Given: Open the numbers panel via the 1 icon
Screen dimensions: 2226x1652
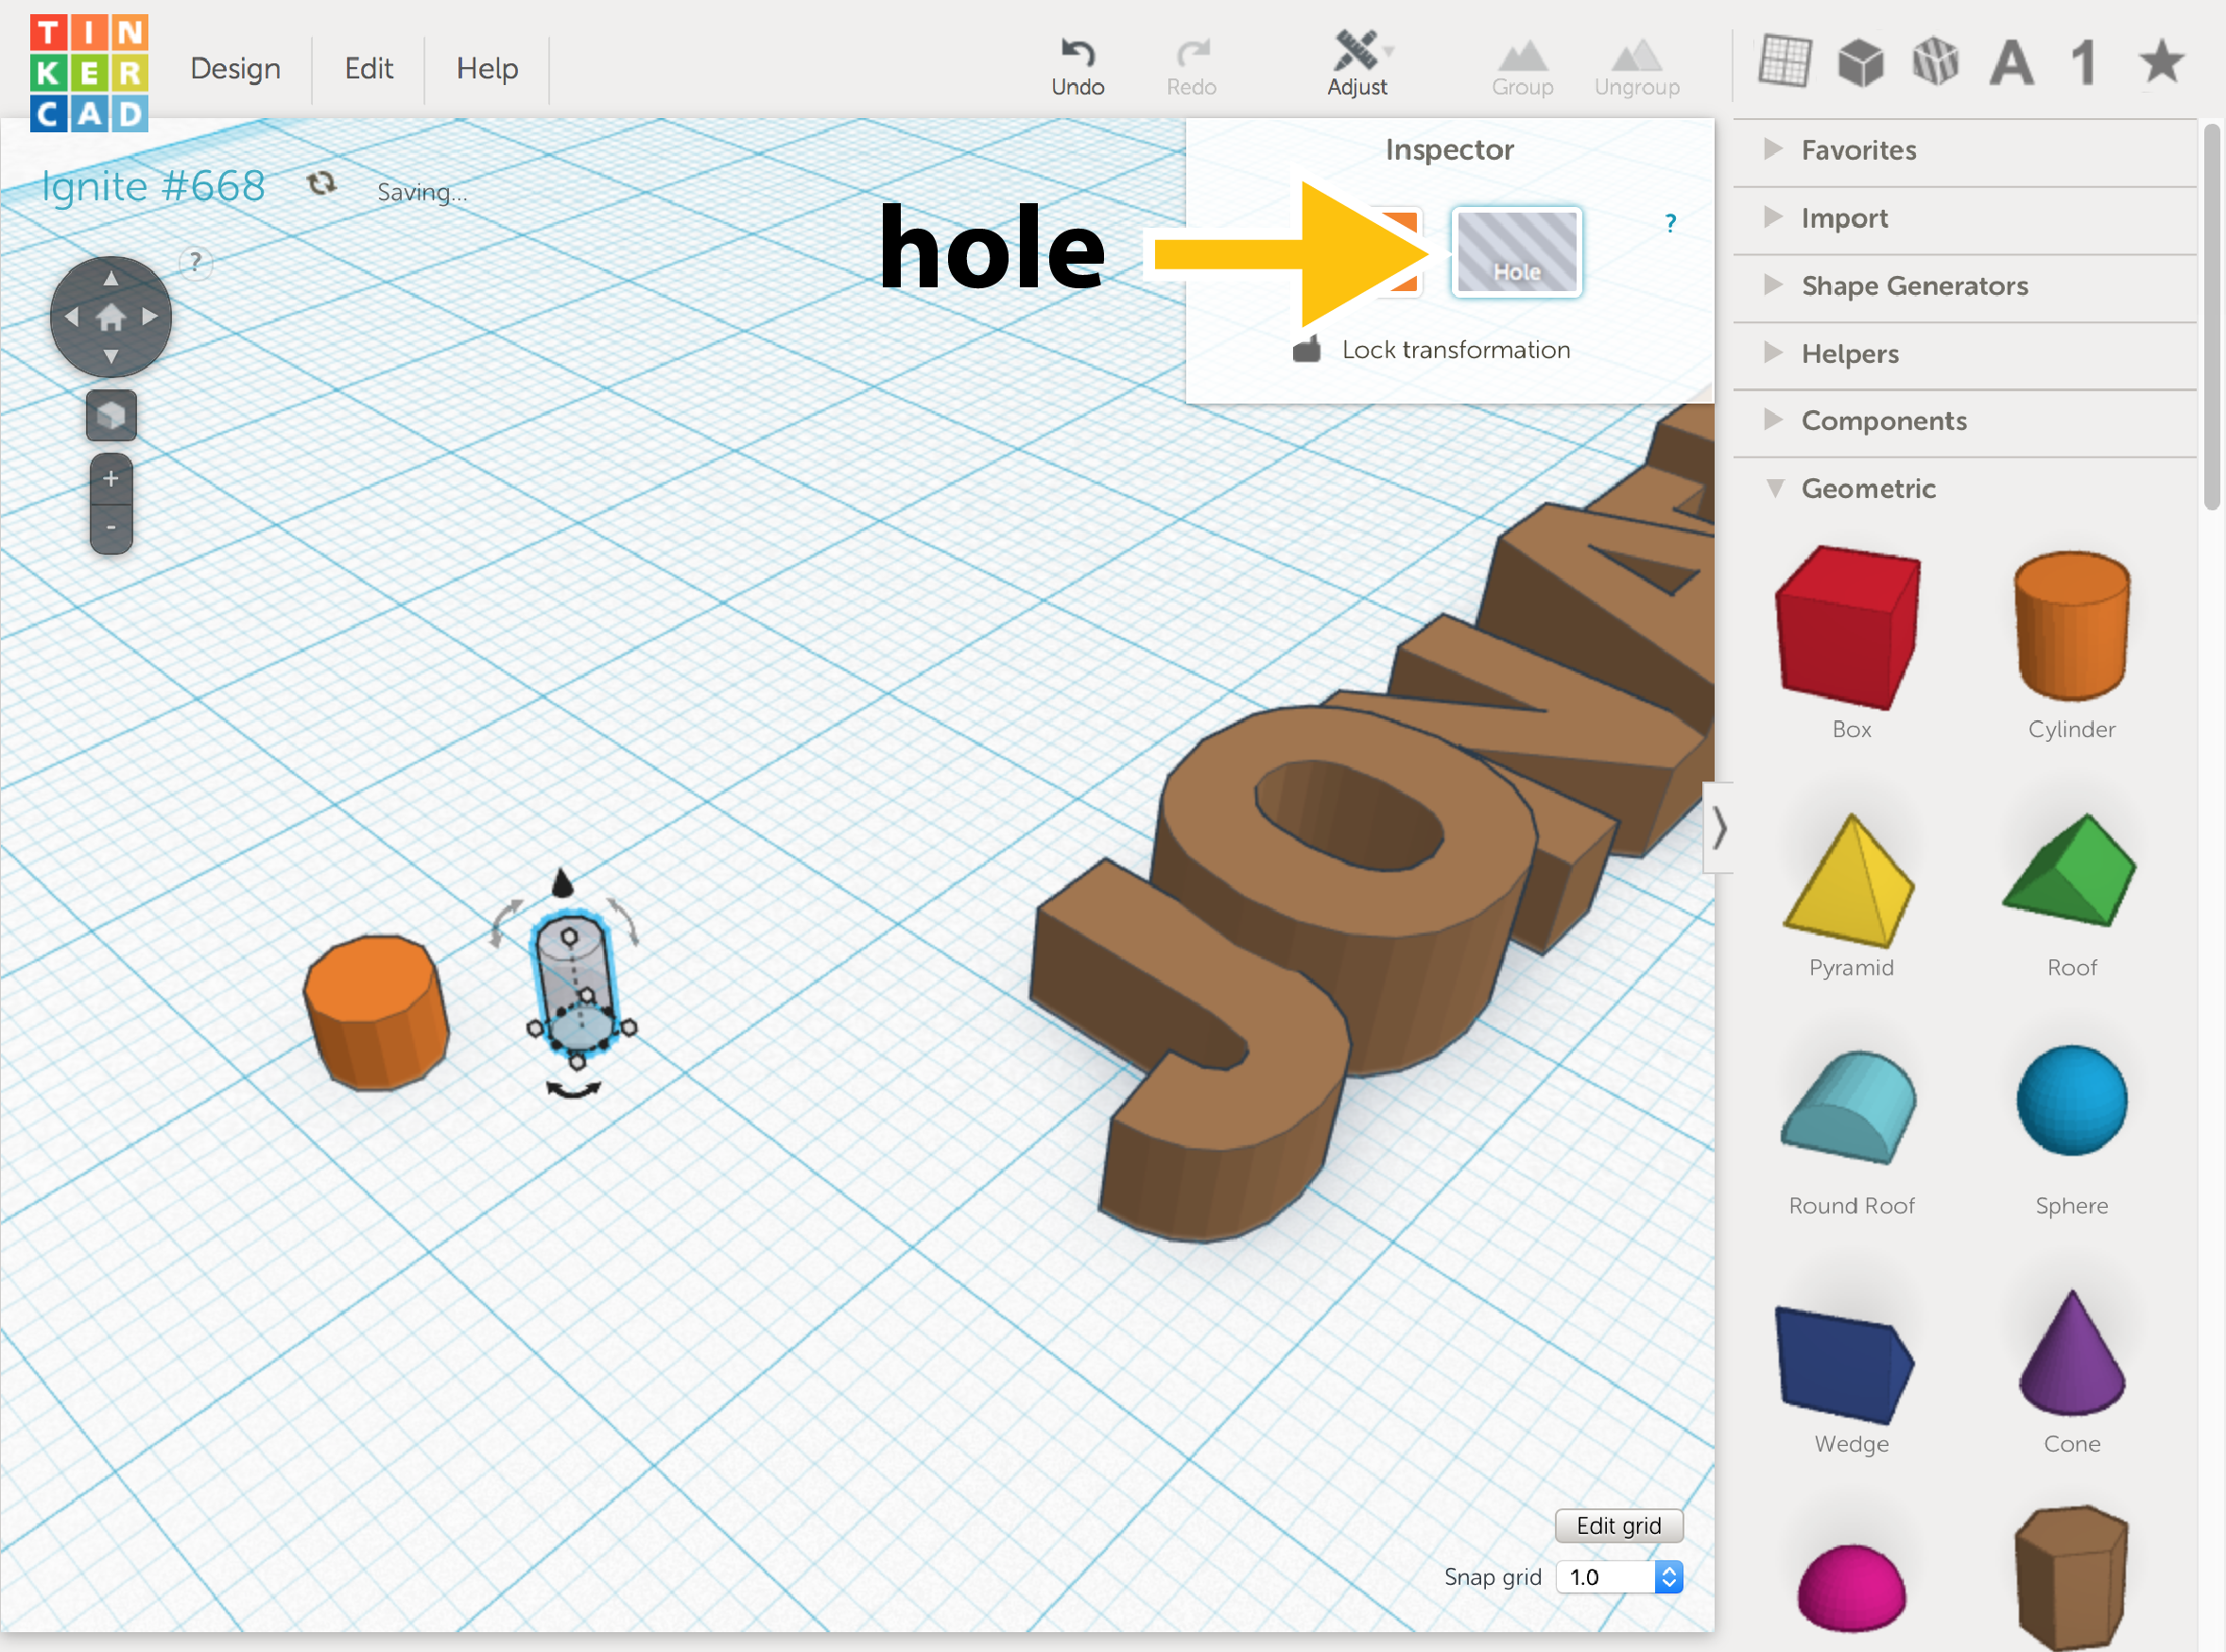Looking at the screenshot, I should pos(2083,62).
